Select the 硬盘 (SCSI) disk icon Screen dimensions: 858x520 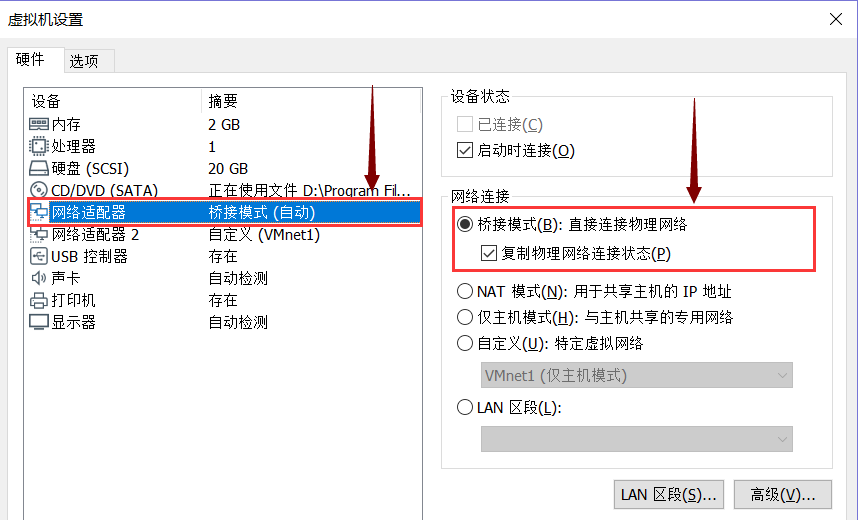tap(39, 168)
